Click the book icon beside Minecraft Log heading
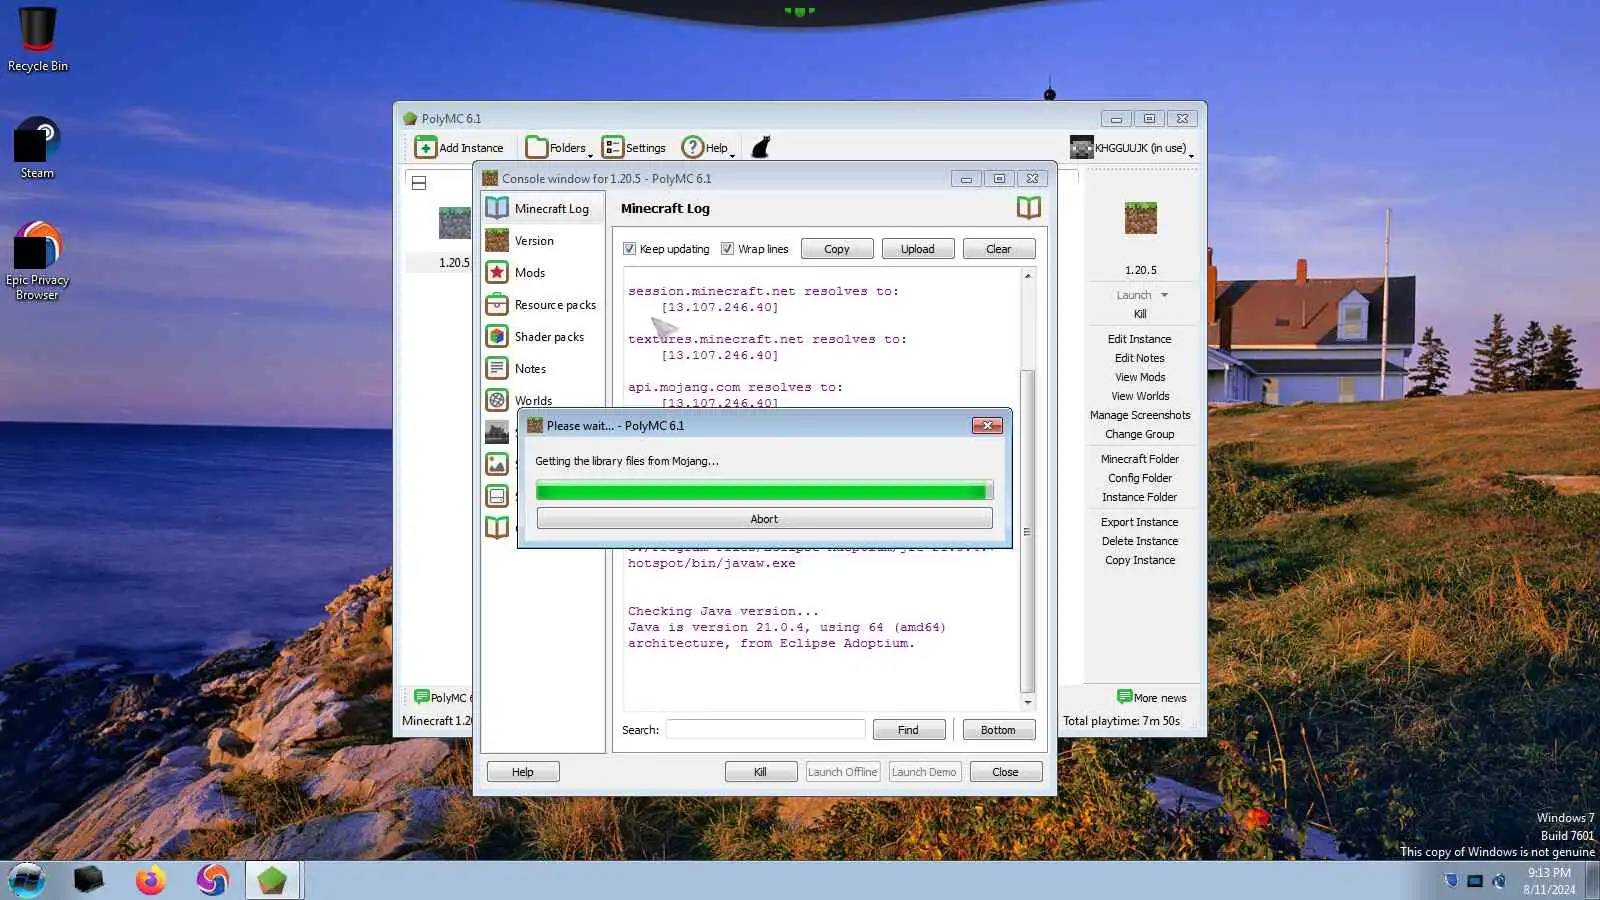1600x900 pixels. coord(1028,207)
